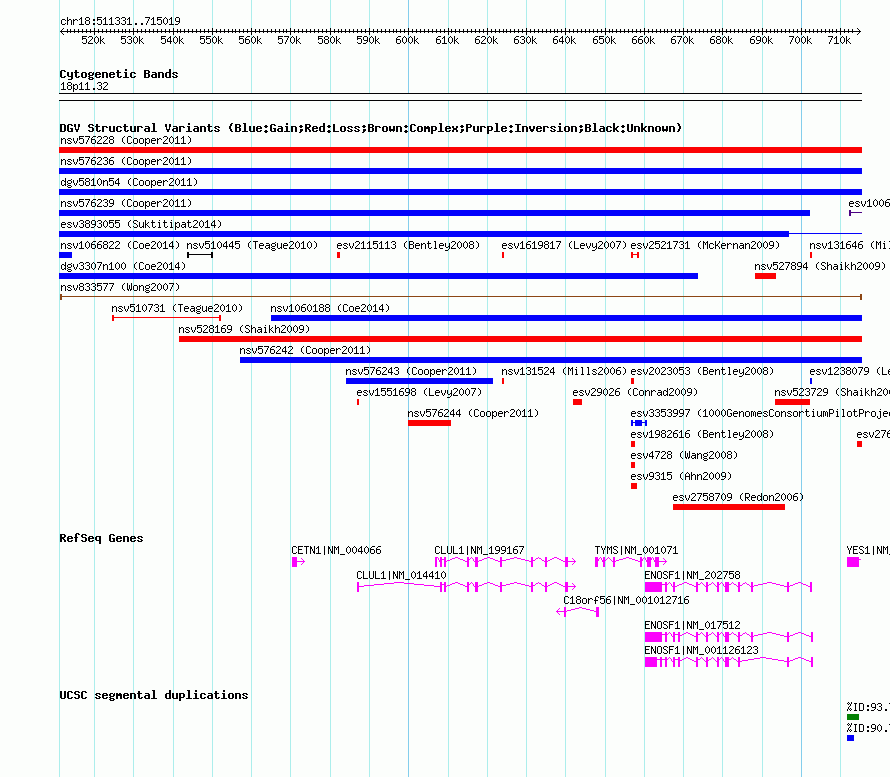Click the red esv29026 (Conrad2009) block
The image size is (890, 777).
[x=577, y=402]
